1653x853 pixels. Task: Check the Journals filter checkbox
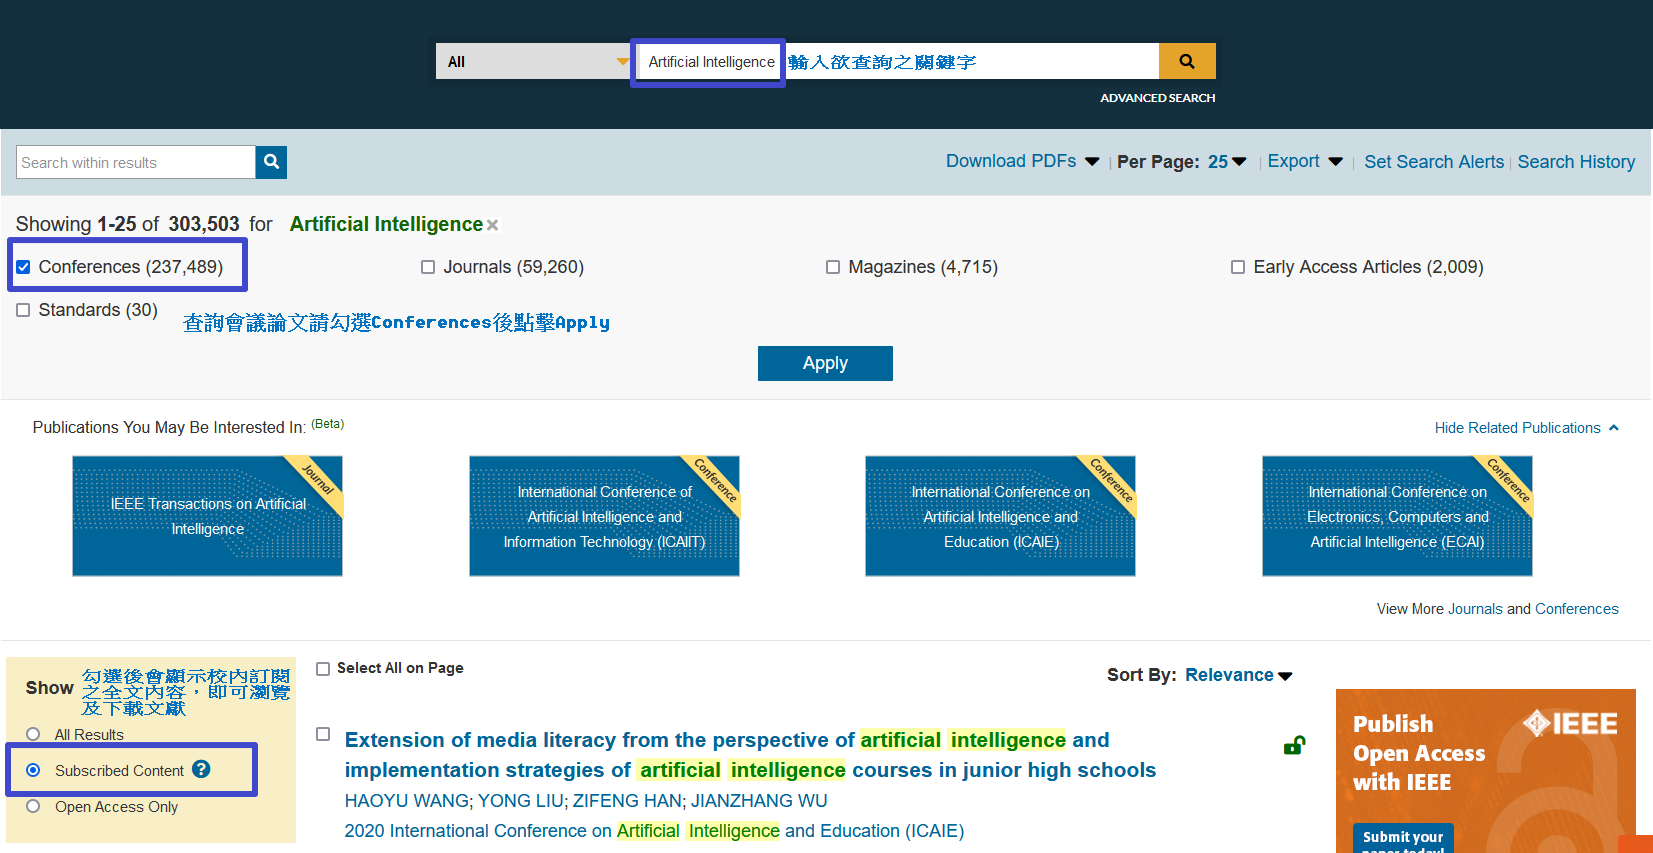coord(428,267)
